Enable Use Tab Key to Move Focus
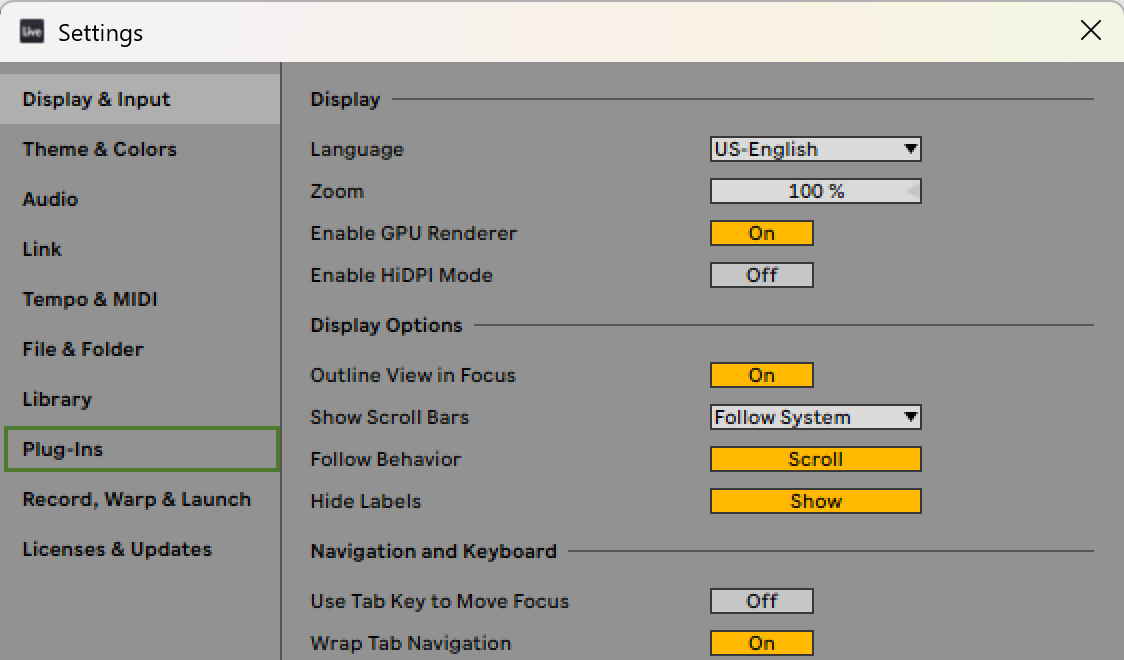1124x660 pixels. [761, 601]
